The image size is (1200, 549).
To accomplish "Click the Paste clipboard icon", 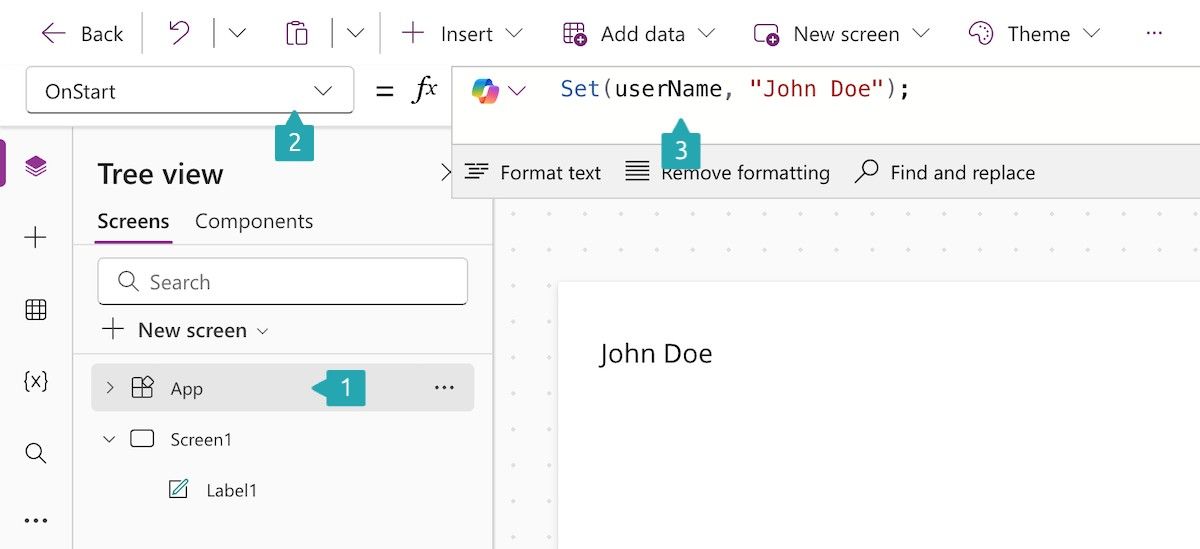I will 297,34.
